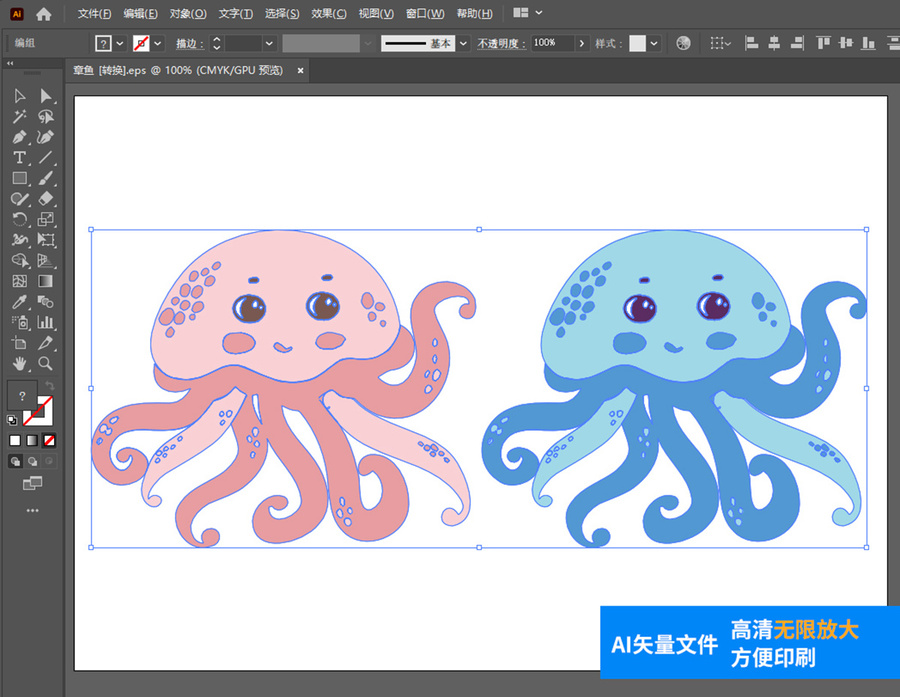Change the screen mode icon
Image resolution: width=900 pixels, height=697 pixels.
(32, 483)
